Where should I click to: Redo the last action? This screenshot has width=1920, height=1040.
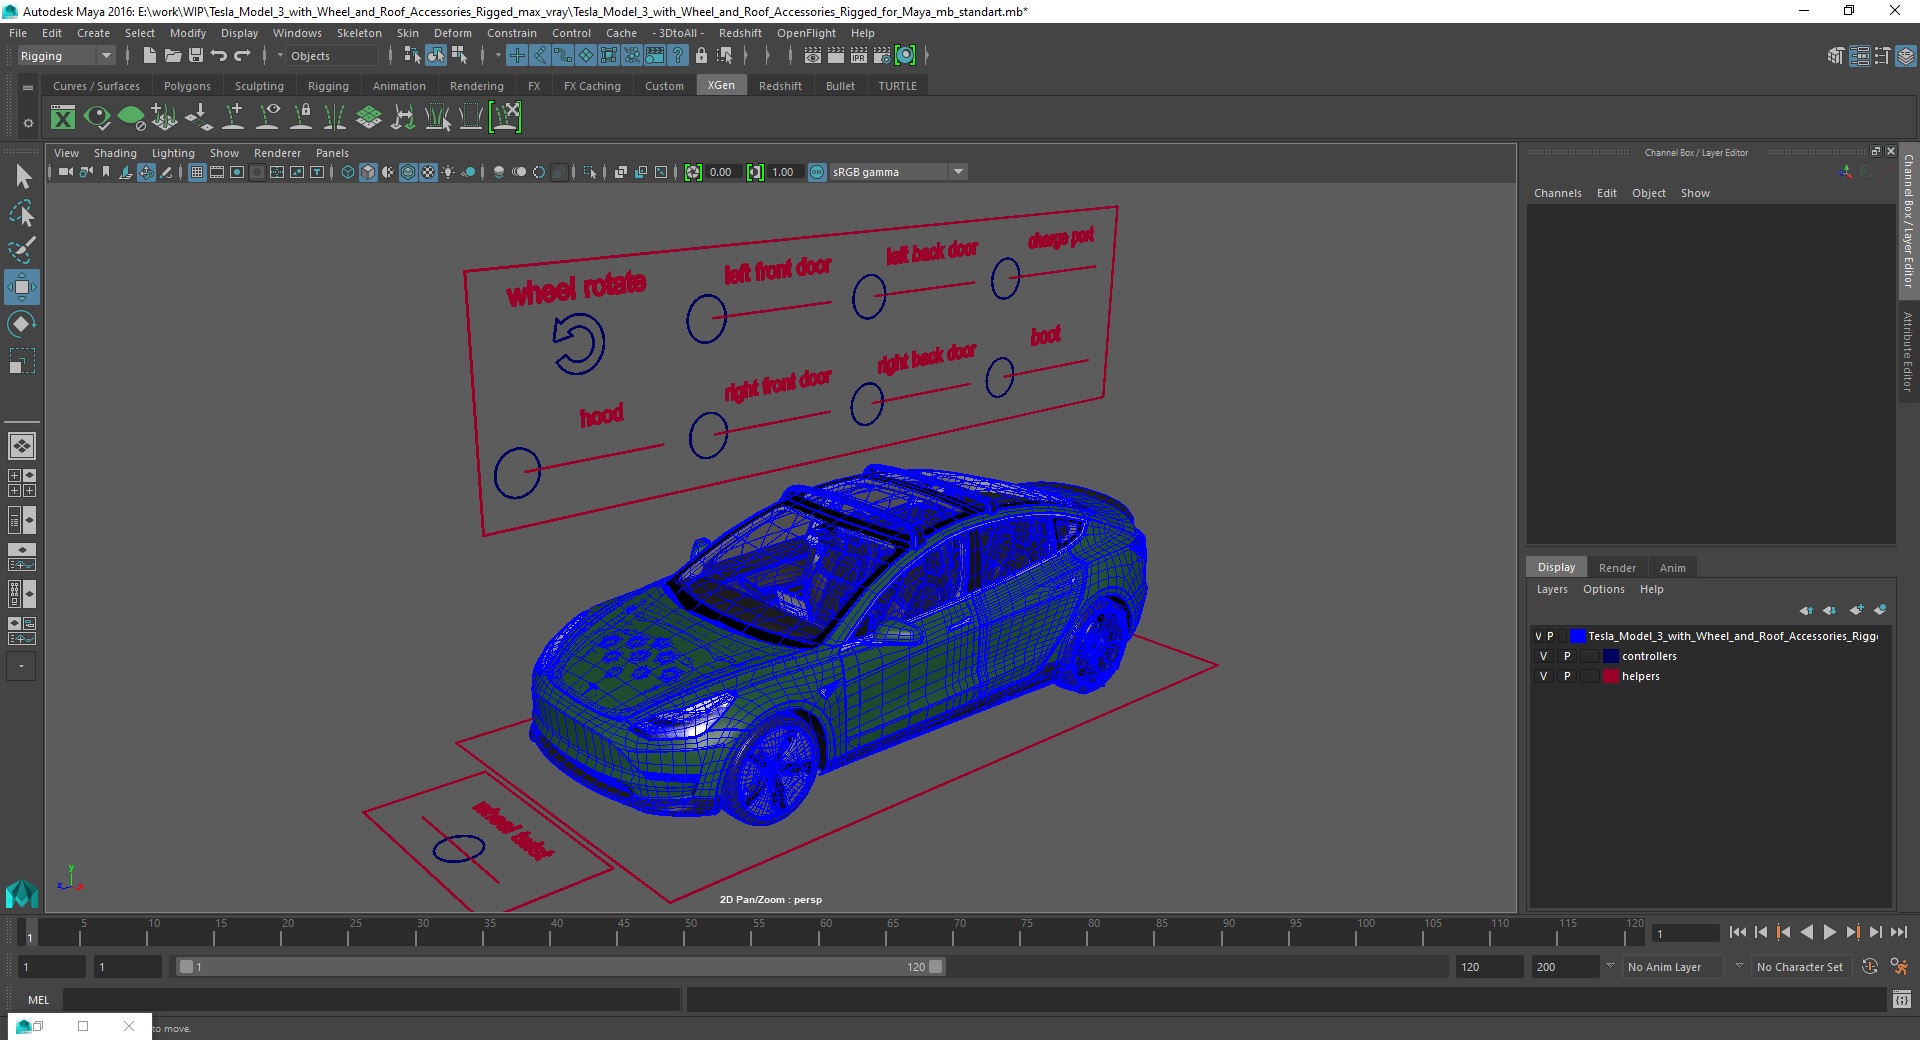(x=242, y=56)
